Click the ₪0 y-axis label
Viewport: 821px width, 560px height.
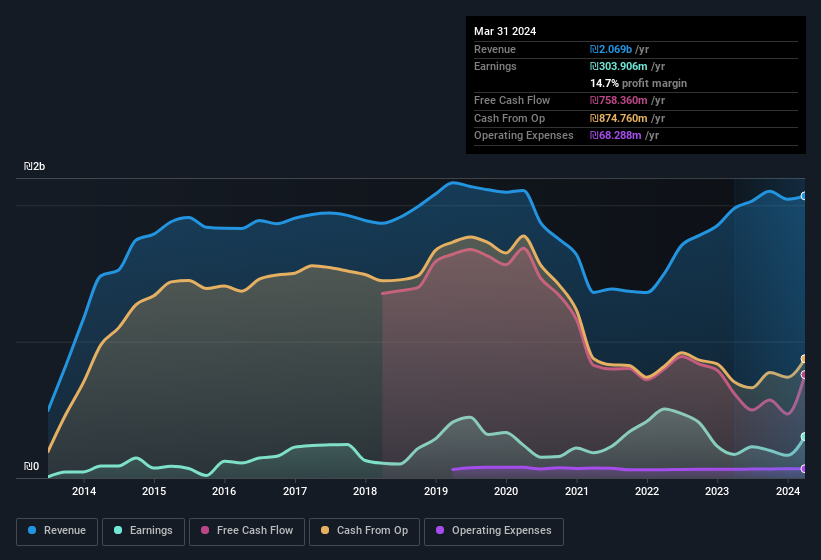coord(31,466)
